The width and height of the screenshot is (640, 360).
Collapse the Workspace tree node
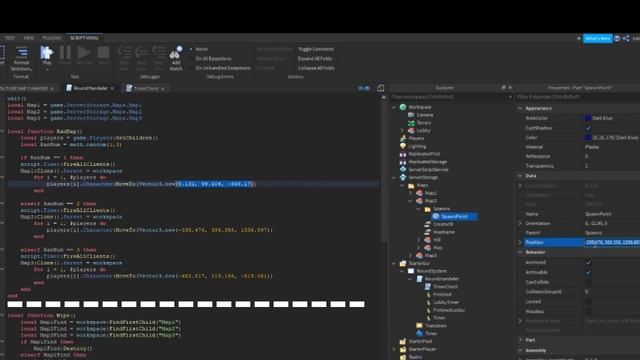pyautogui.click(x=394, y=107)
